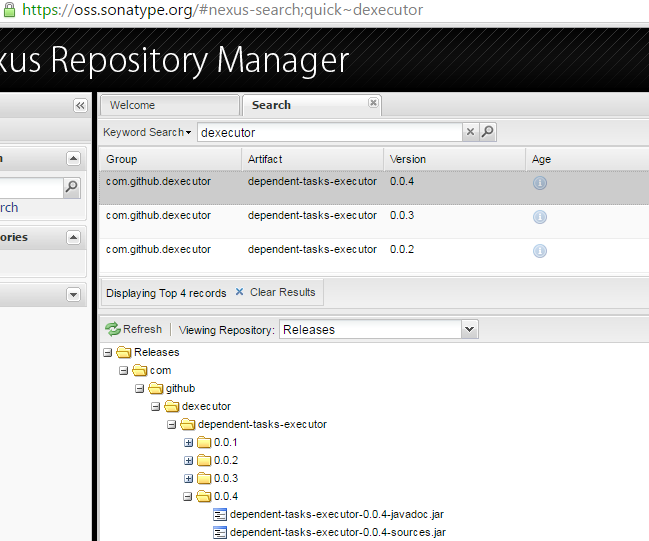
Task: Collapse the com folder node
Action: click(x=123, y=370)
